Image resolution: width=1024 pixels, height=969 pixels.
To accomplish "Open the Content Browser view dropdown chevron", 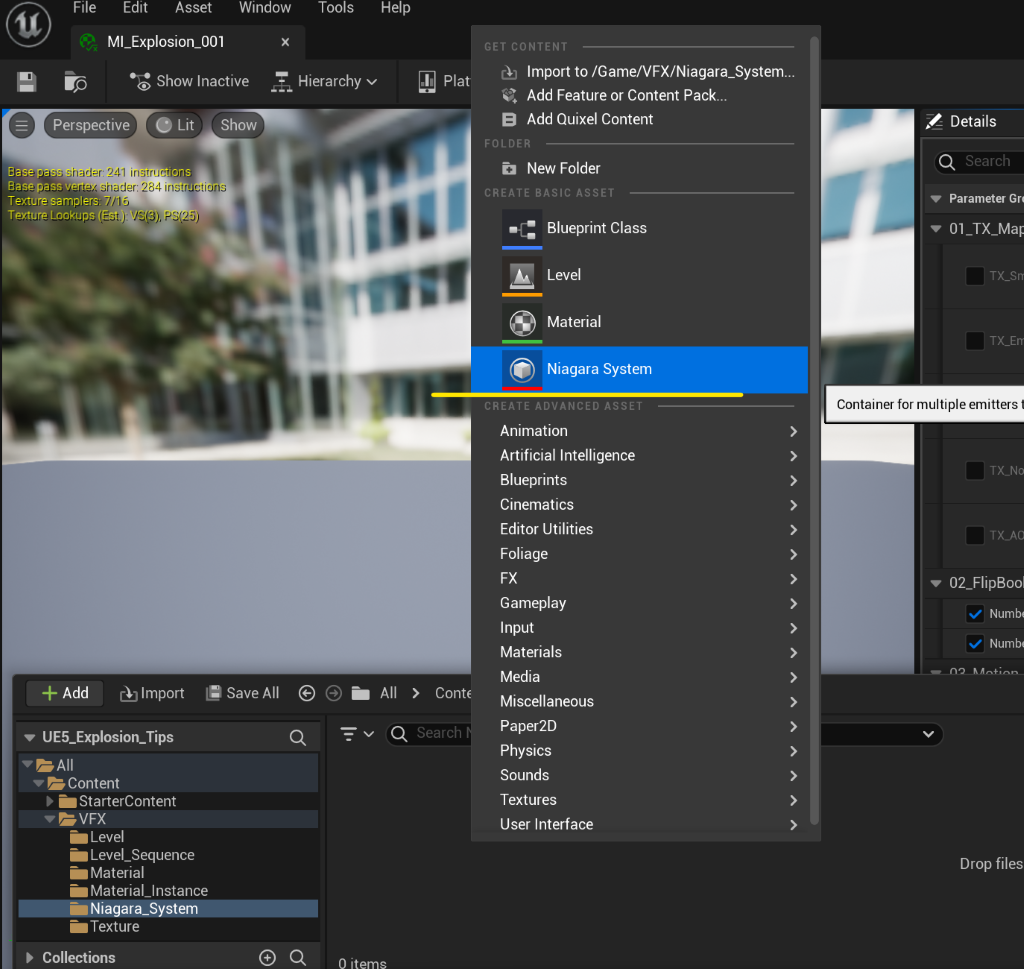I will click(x=928, y=735).
